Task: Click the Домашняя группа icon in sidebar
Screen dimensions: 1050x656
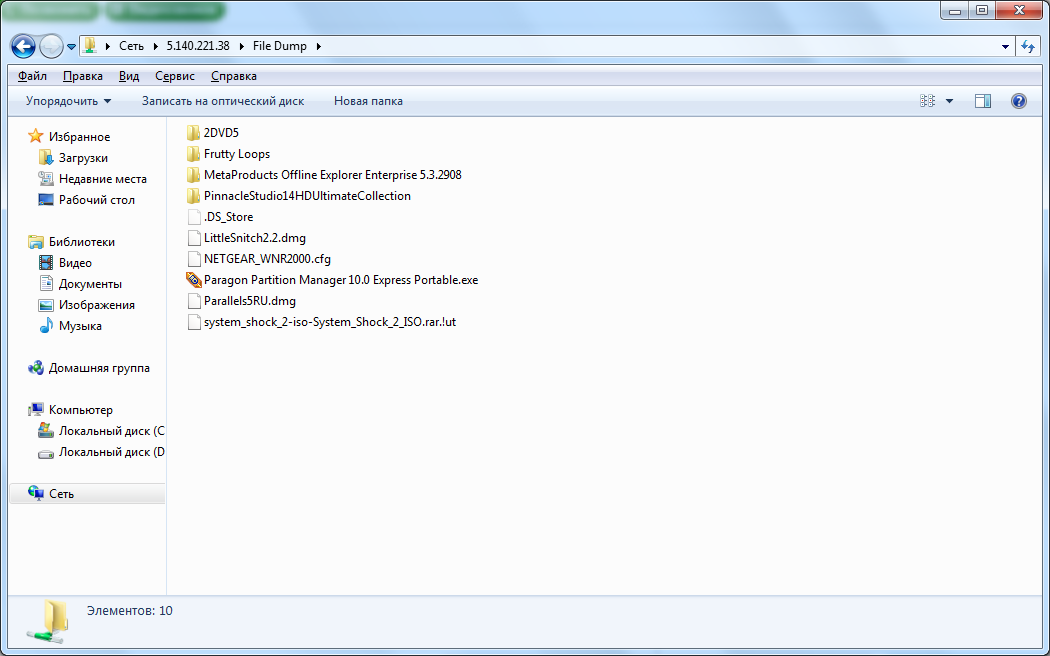Action: click(36, 368)
